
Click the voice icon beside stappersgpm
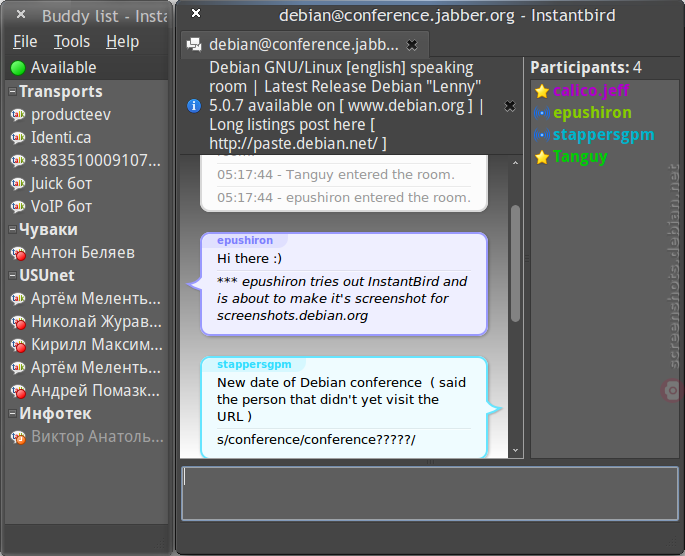pyautogui.click(x=542, y=135)
